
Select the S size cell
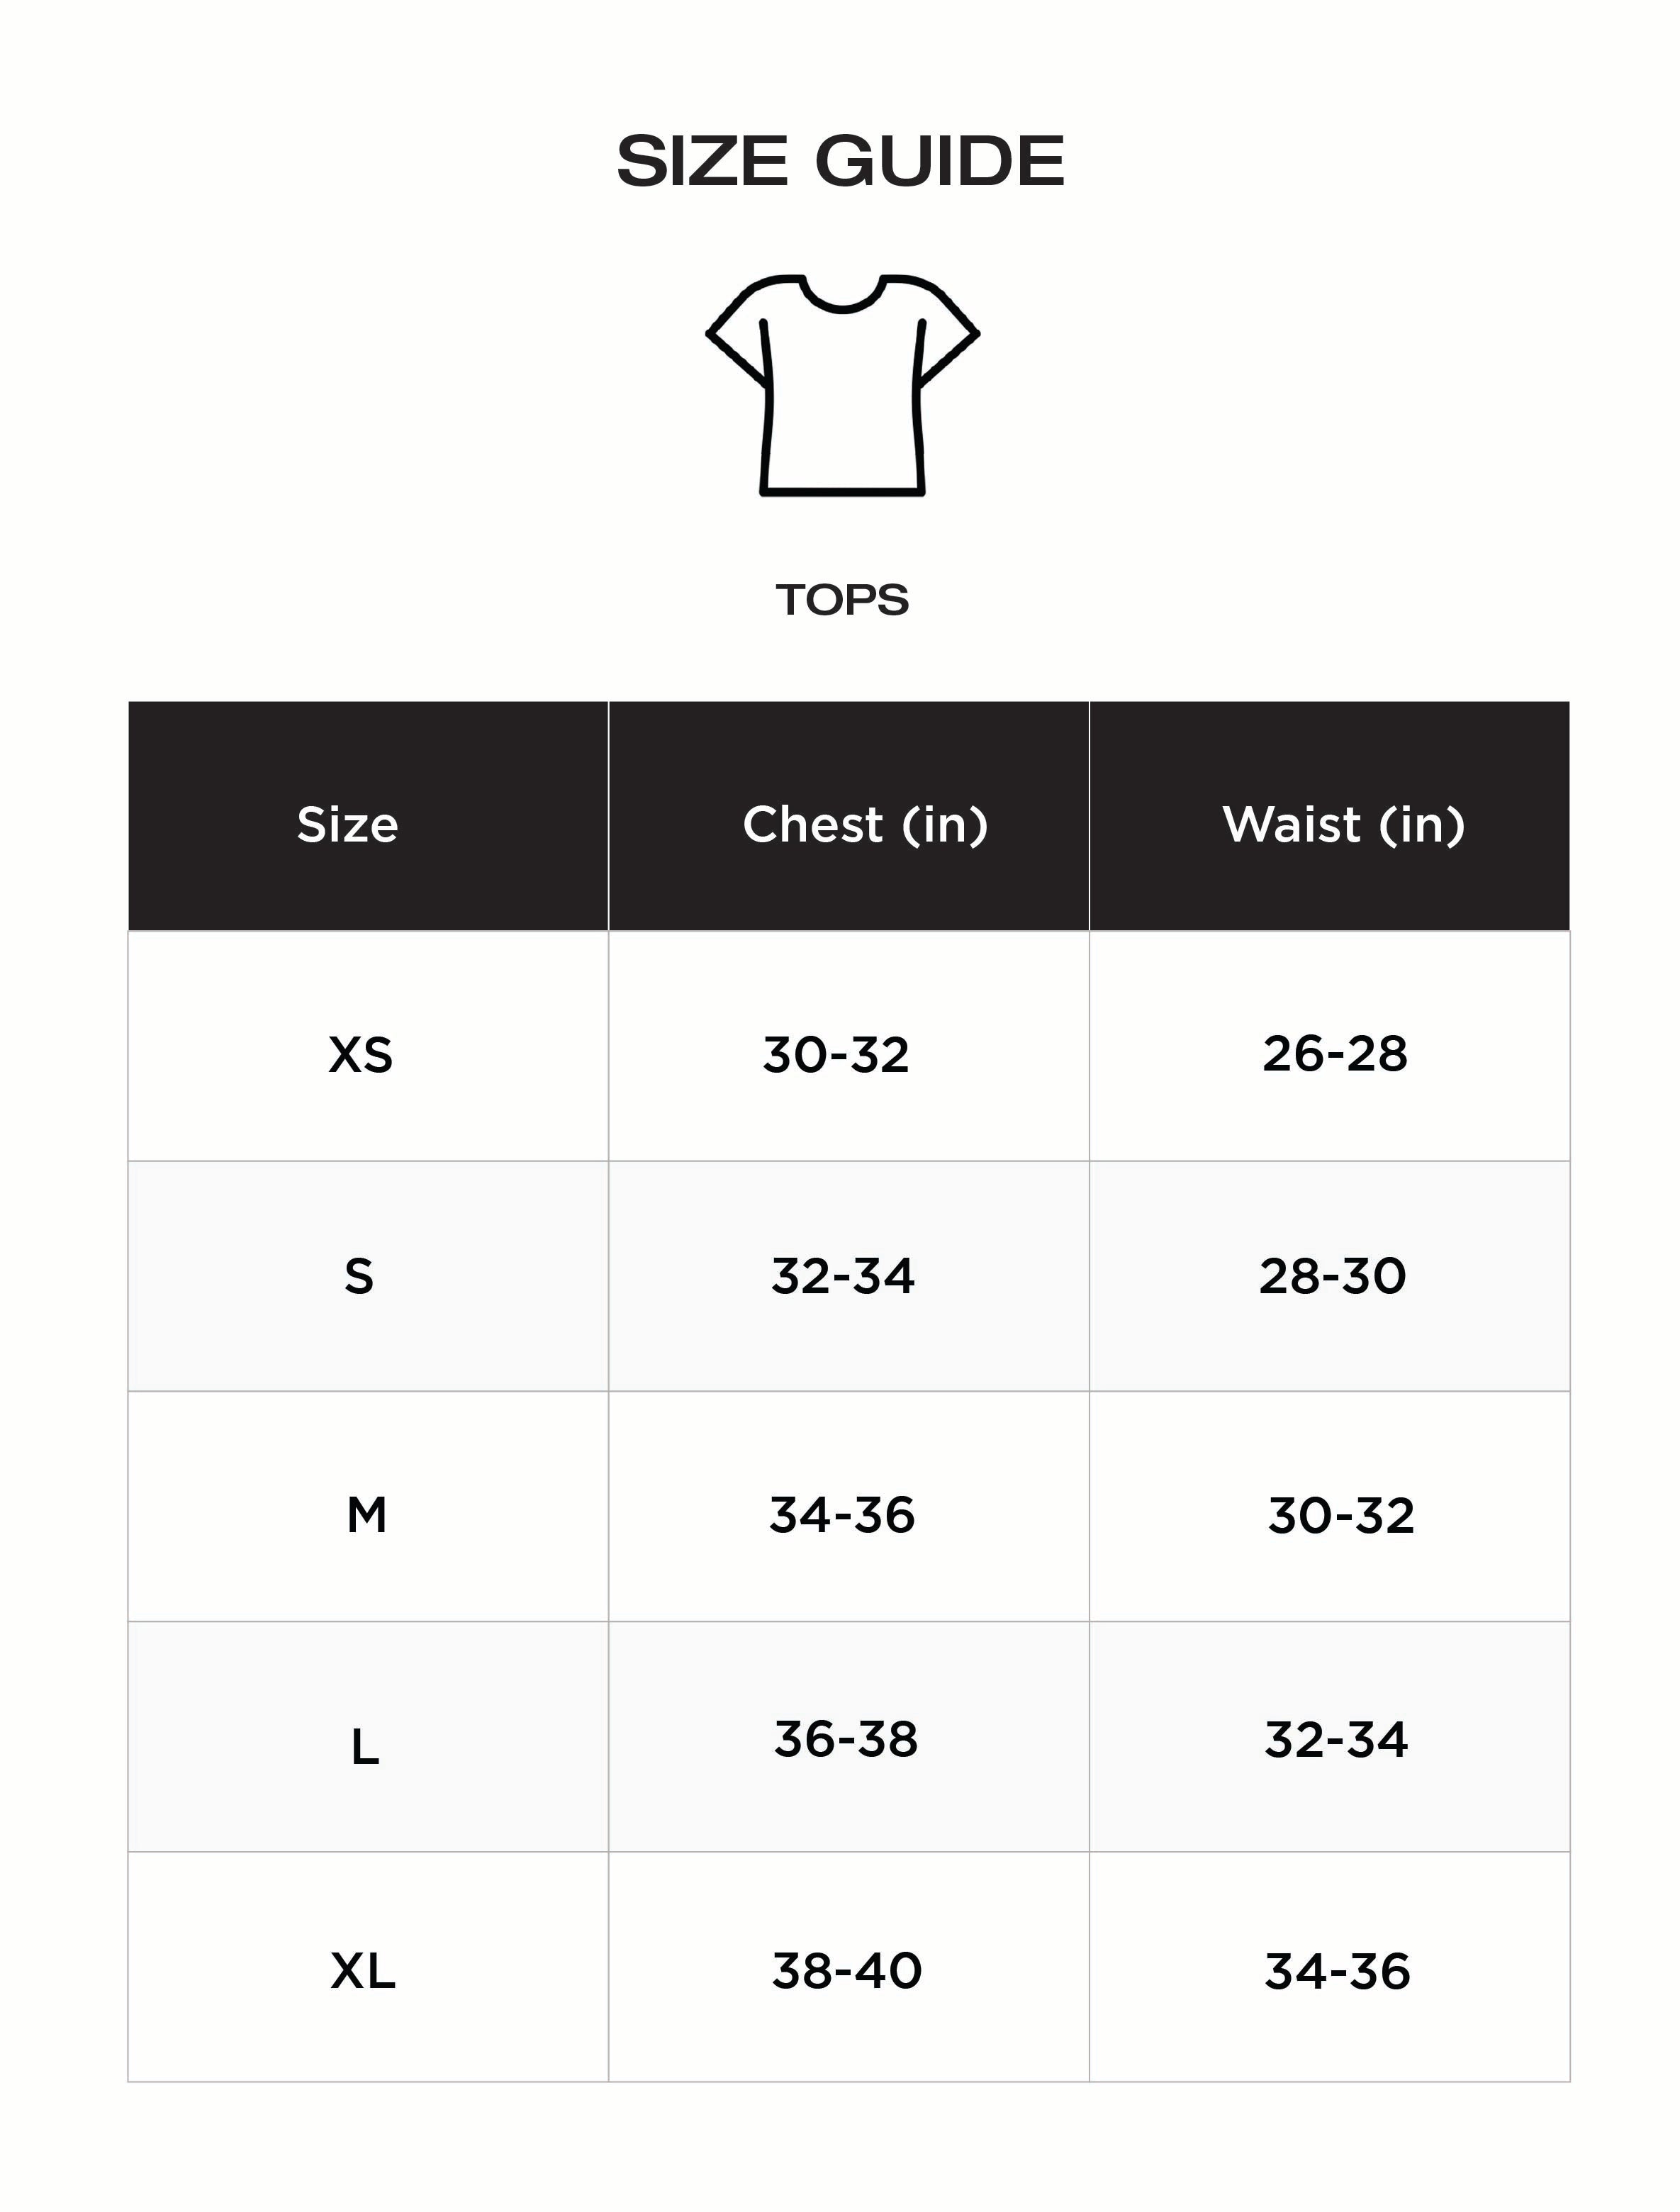[359, 1277]
